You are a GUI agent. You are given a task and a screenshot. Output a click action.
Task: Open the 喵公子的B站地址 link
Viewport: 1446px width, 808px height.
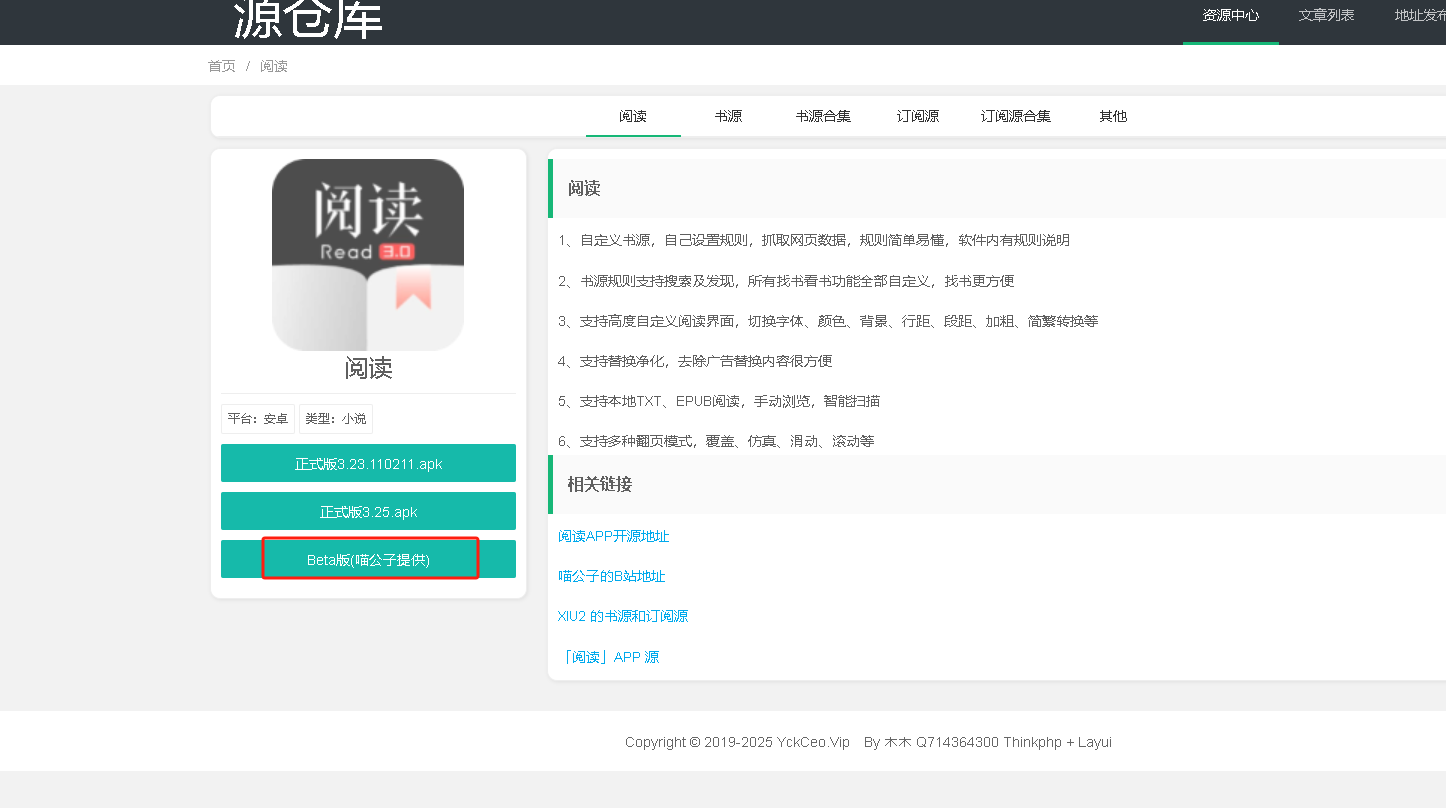click(612, 576)
